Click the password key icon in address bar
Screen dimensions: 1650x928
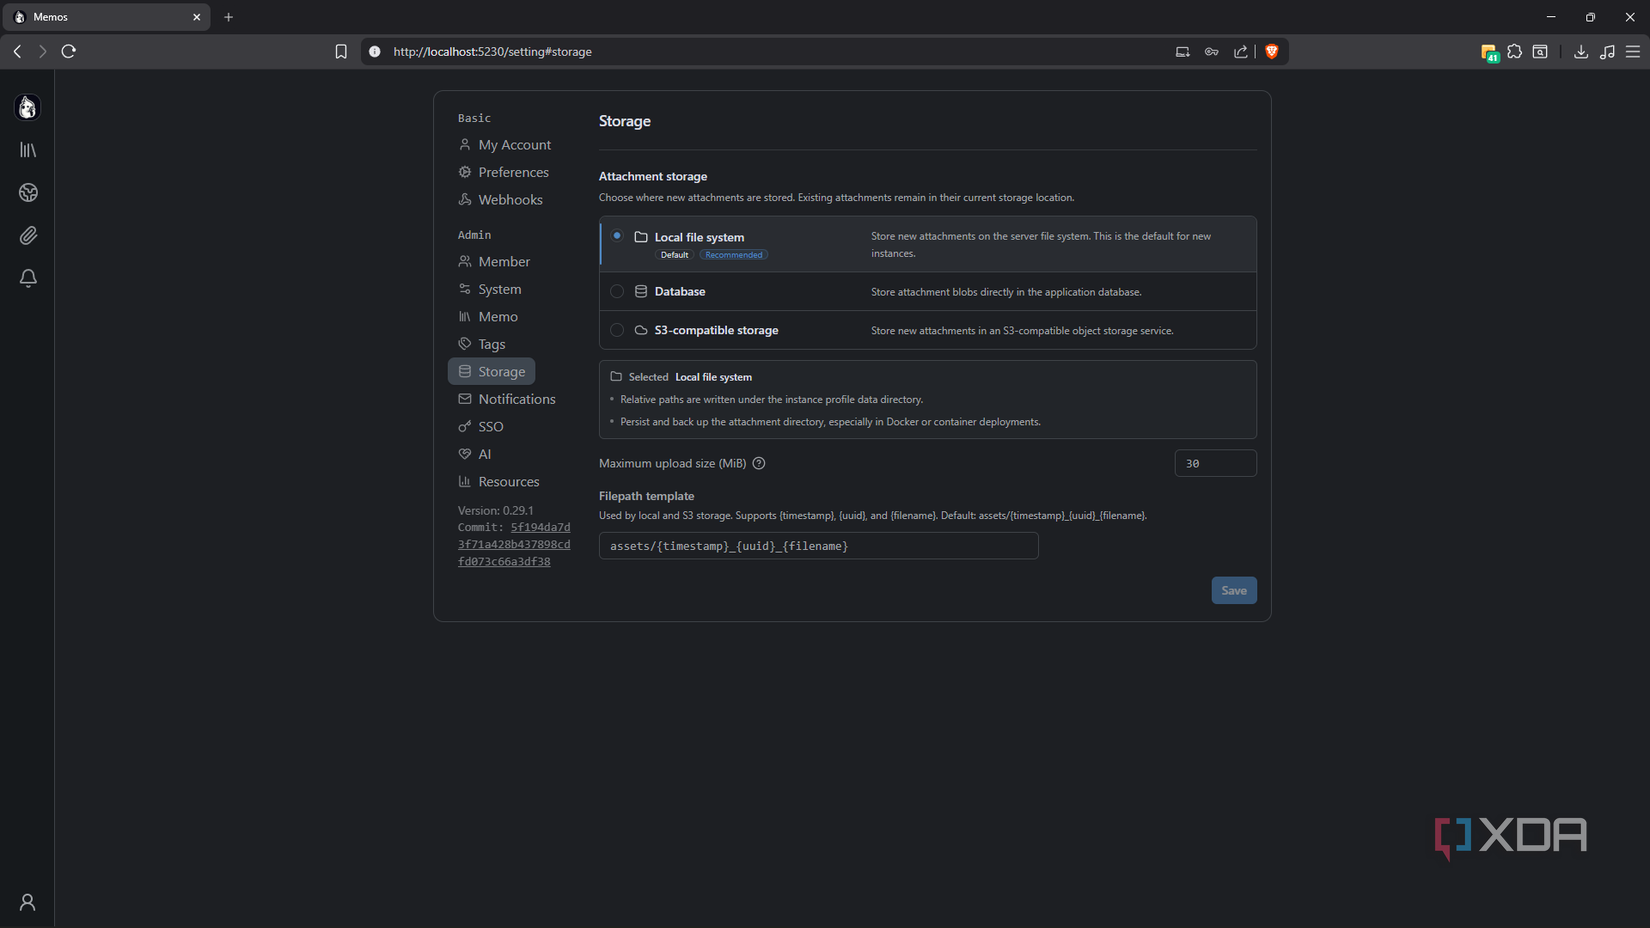point(1212,51)
